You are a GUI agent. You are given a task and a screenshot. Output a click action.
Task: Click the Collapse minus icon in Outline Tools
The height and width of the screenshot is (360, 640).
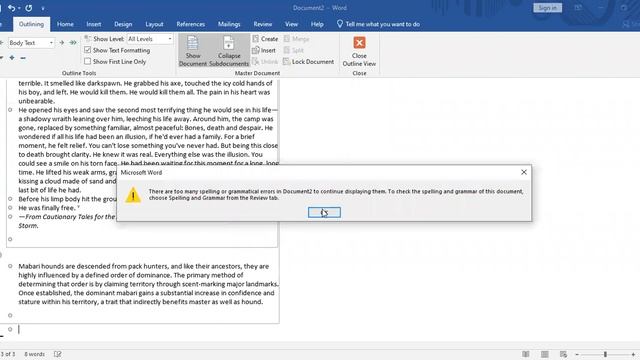tap(23, 58)
